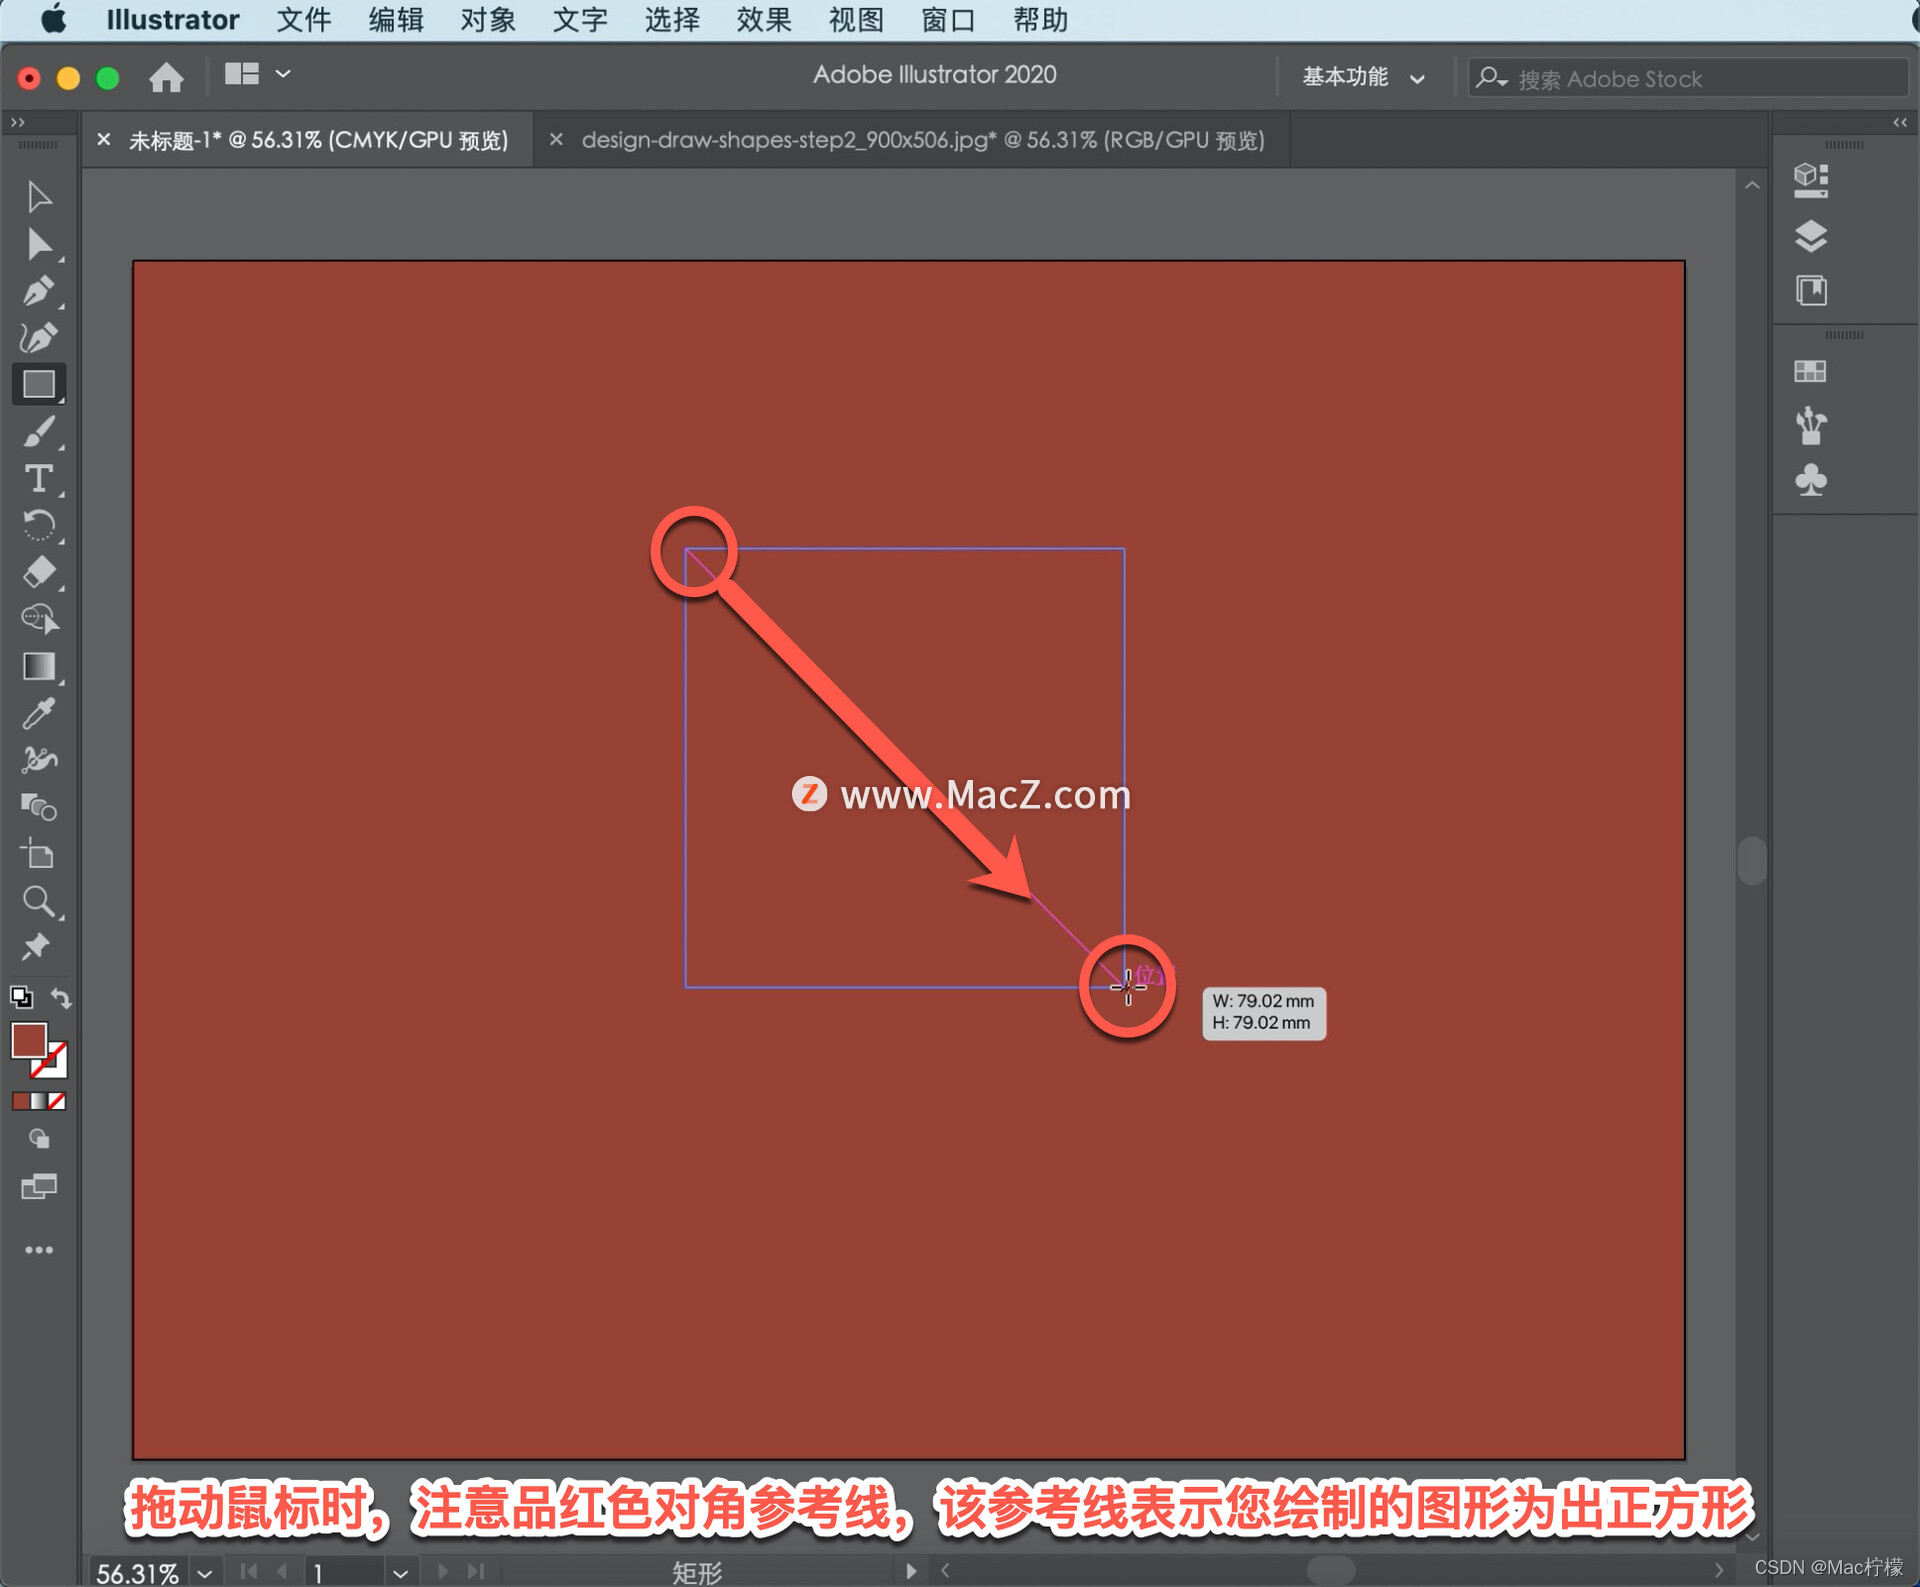Select the Paintbrush tool
This screenshot has height=1587, width=1920.
click(38, 432)
